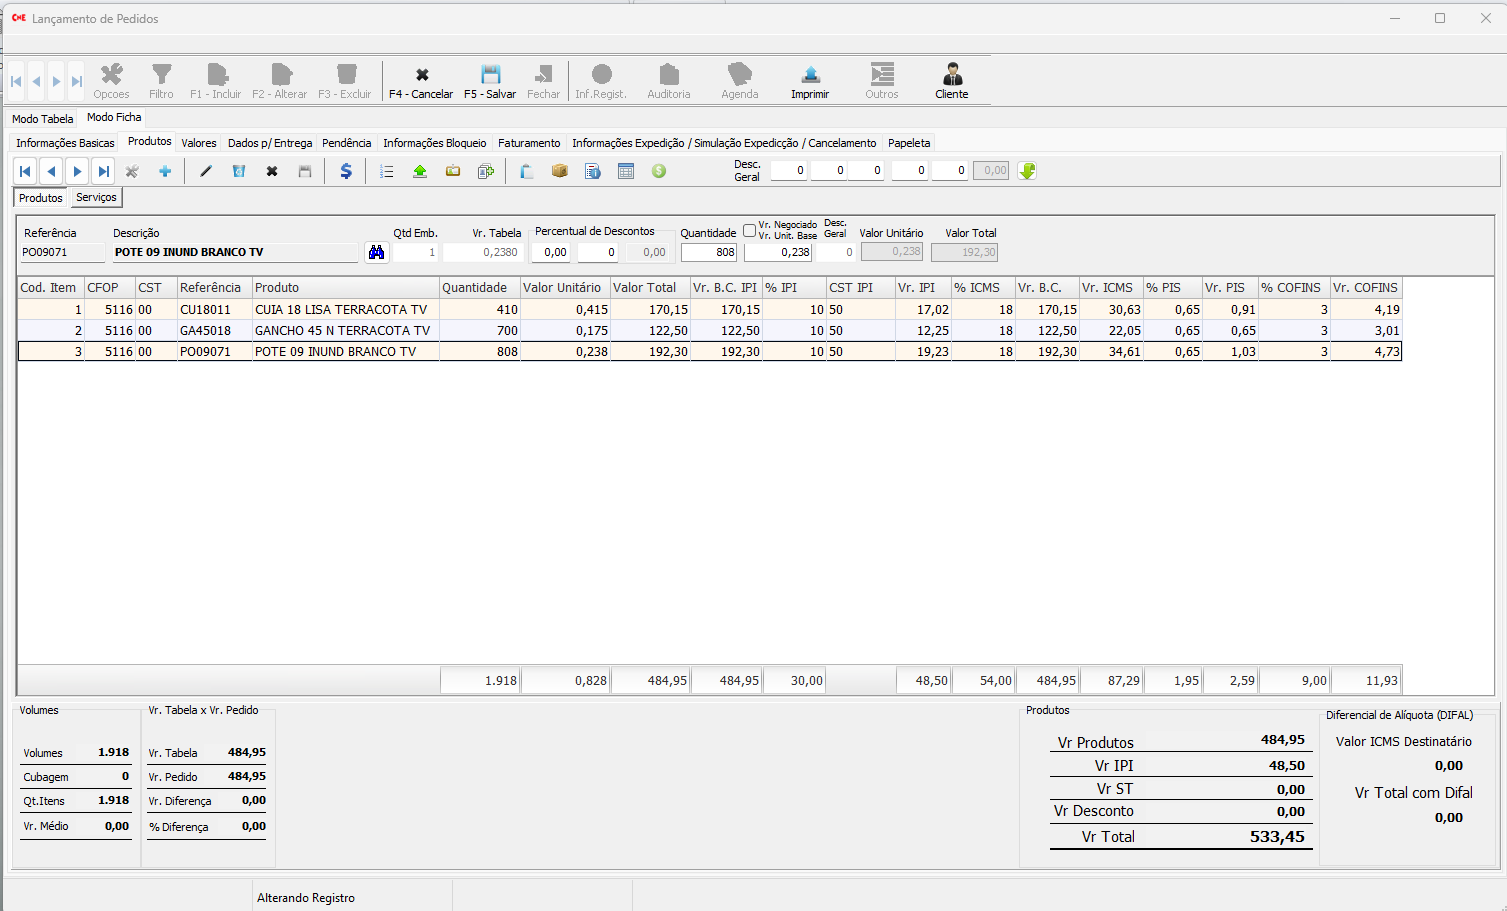Click the F4 - Cancelar toolbar icon

421,75
